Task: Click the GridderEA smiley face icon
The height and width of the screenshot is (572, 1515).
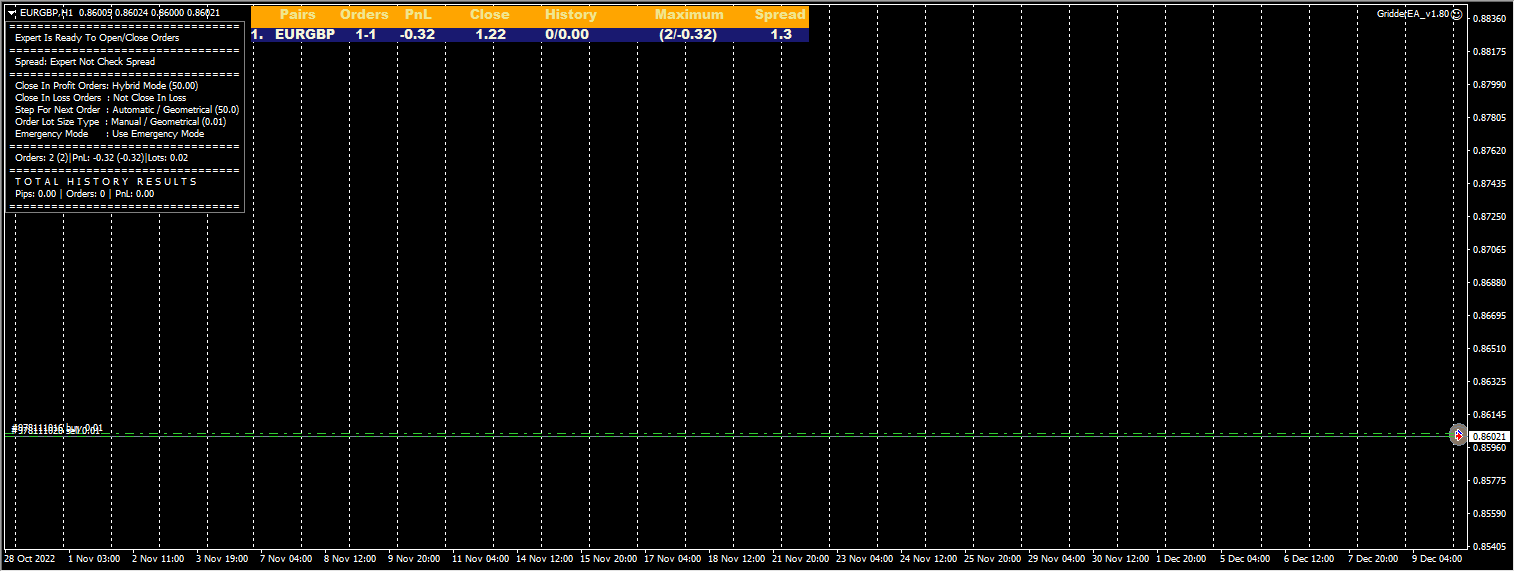Action: pyautogui.click(x=1457, y=14)
